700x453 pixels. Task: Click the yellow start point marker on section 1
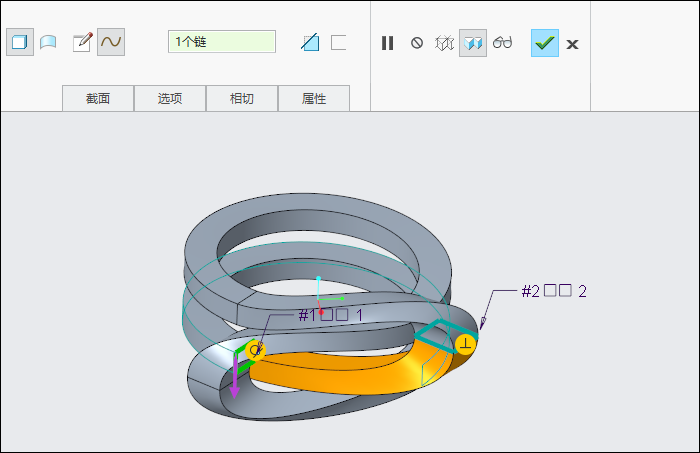[255, 351]
